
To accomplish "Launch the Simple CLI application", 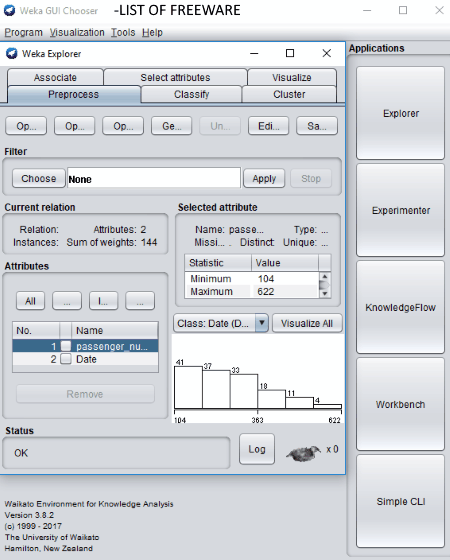I will pyautogui.click(x=400, y=501).
